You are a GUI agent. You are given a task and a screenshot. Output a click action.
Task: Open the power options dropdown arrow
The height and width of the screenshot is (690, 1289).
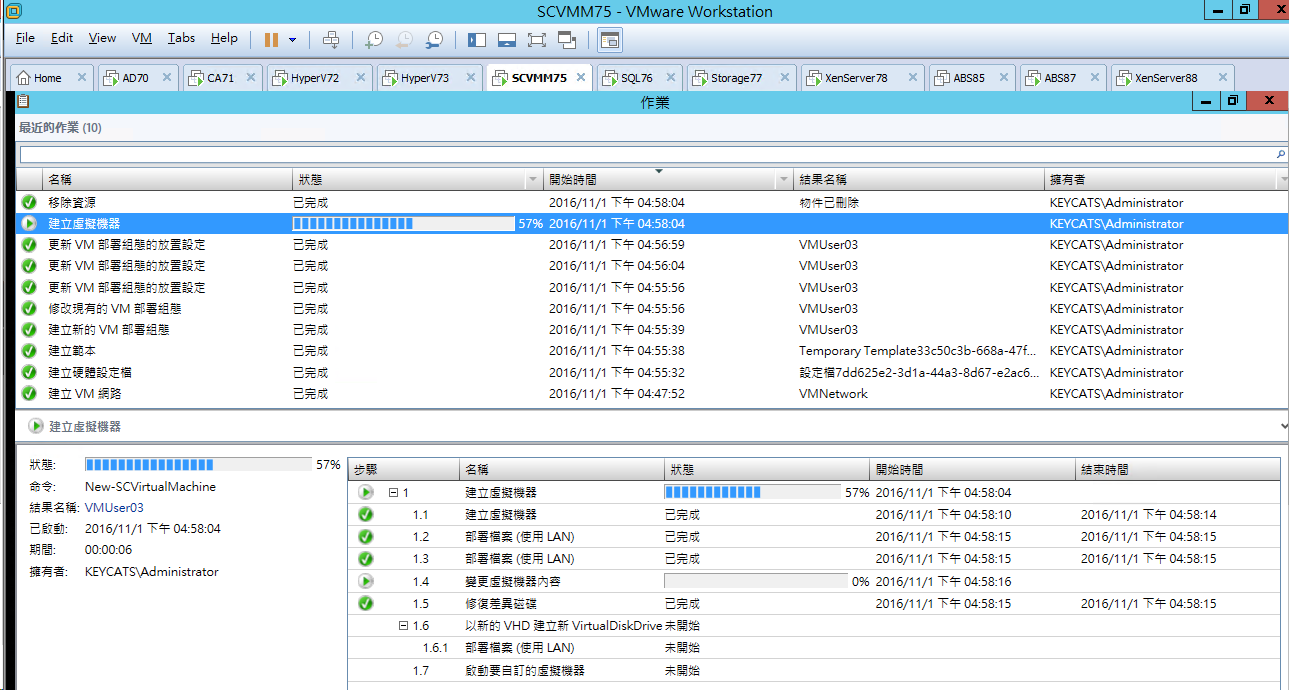click(x=292, y=40)
